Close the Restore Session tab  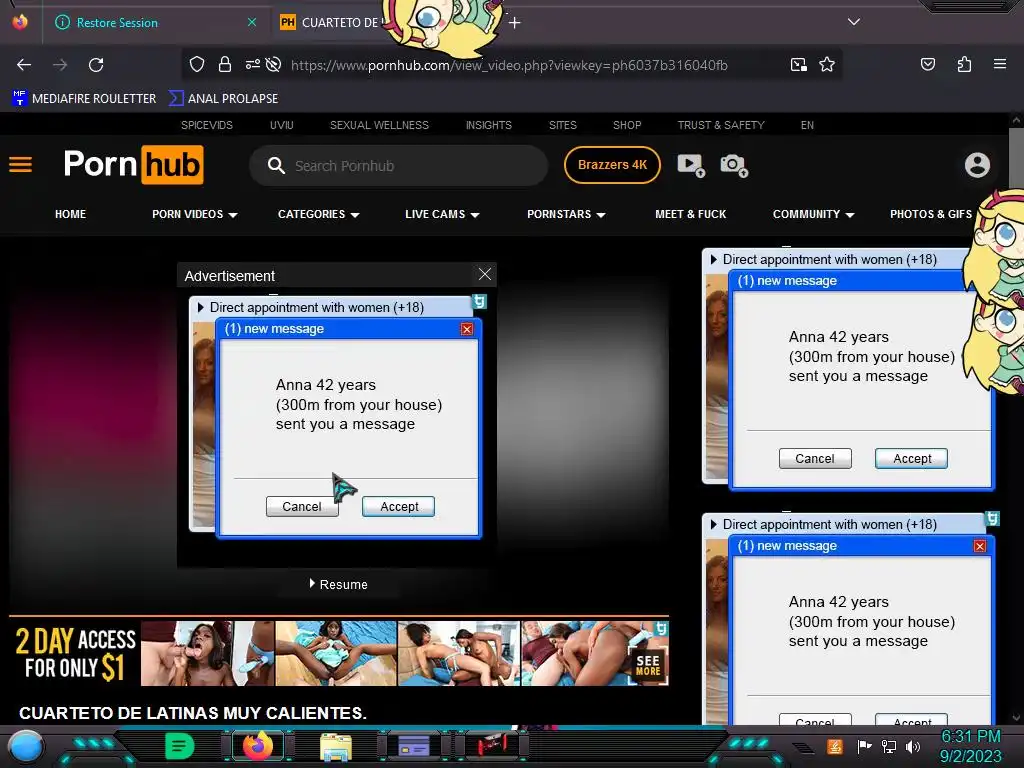(x=251, y=22)
